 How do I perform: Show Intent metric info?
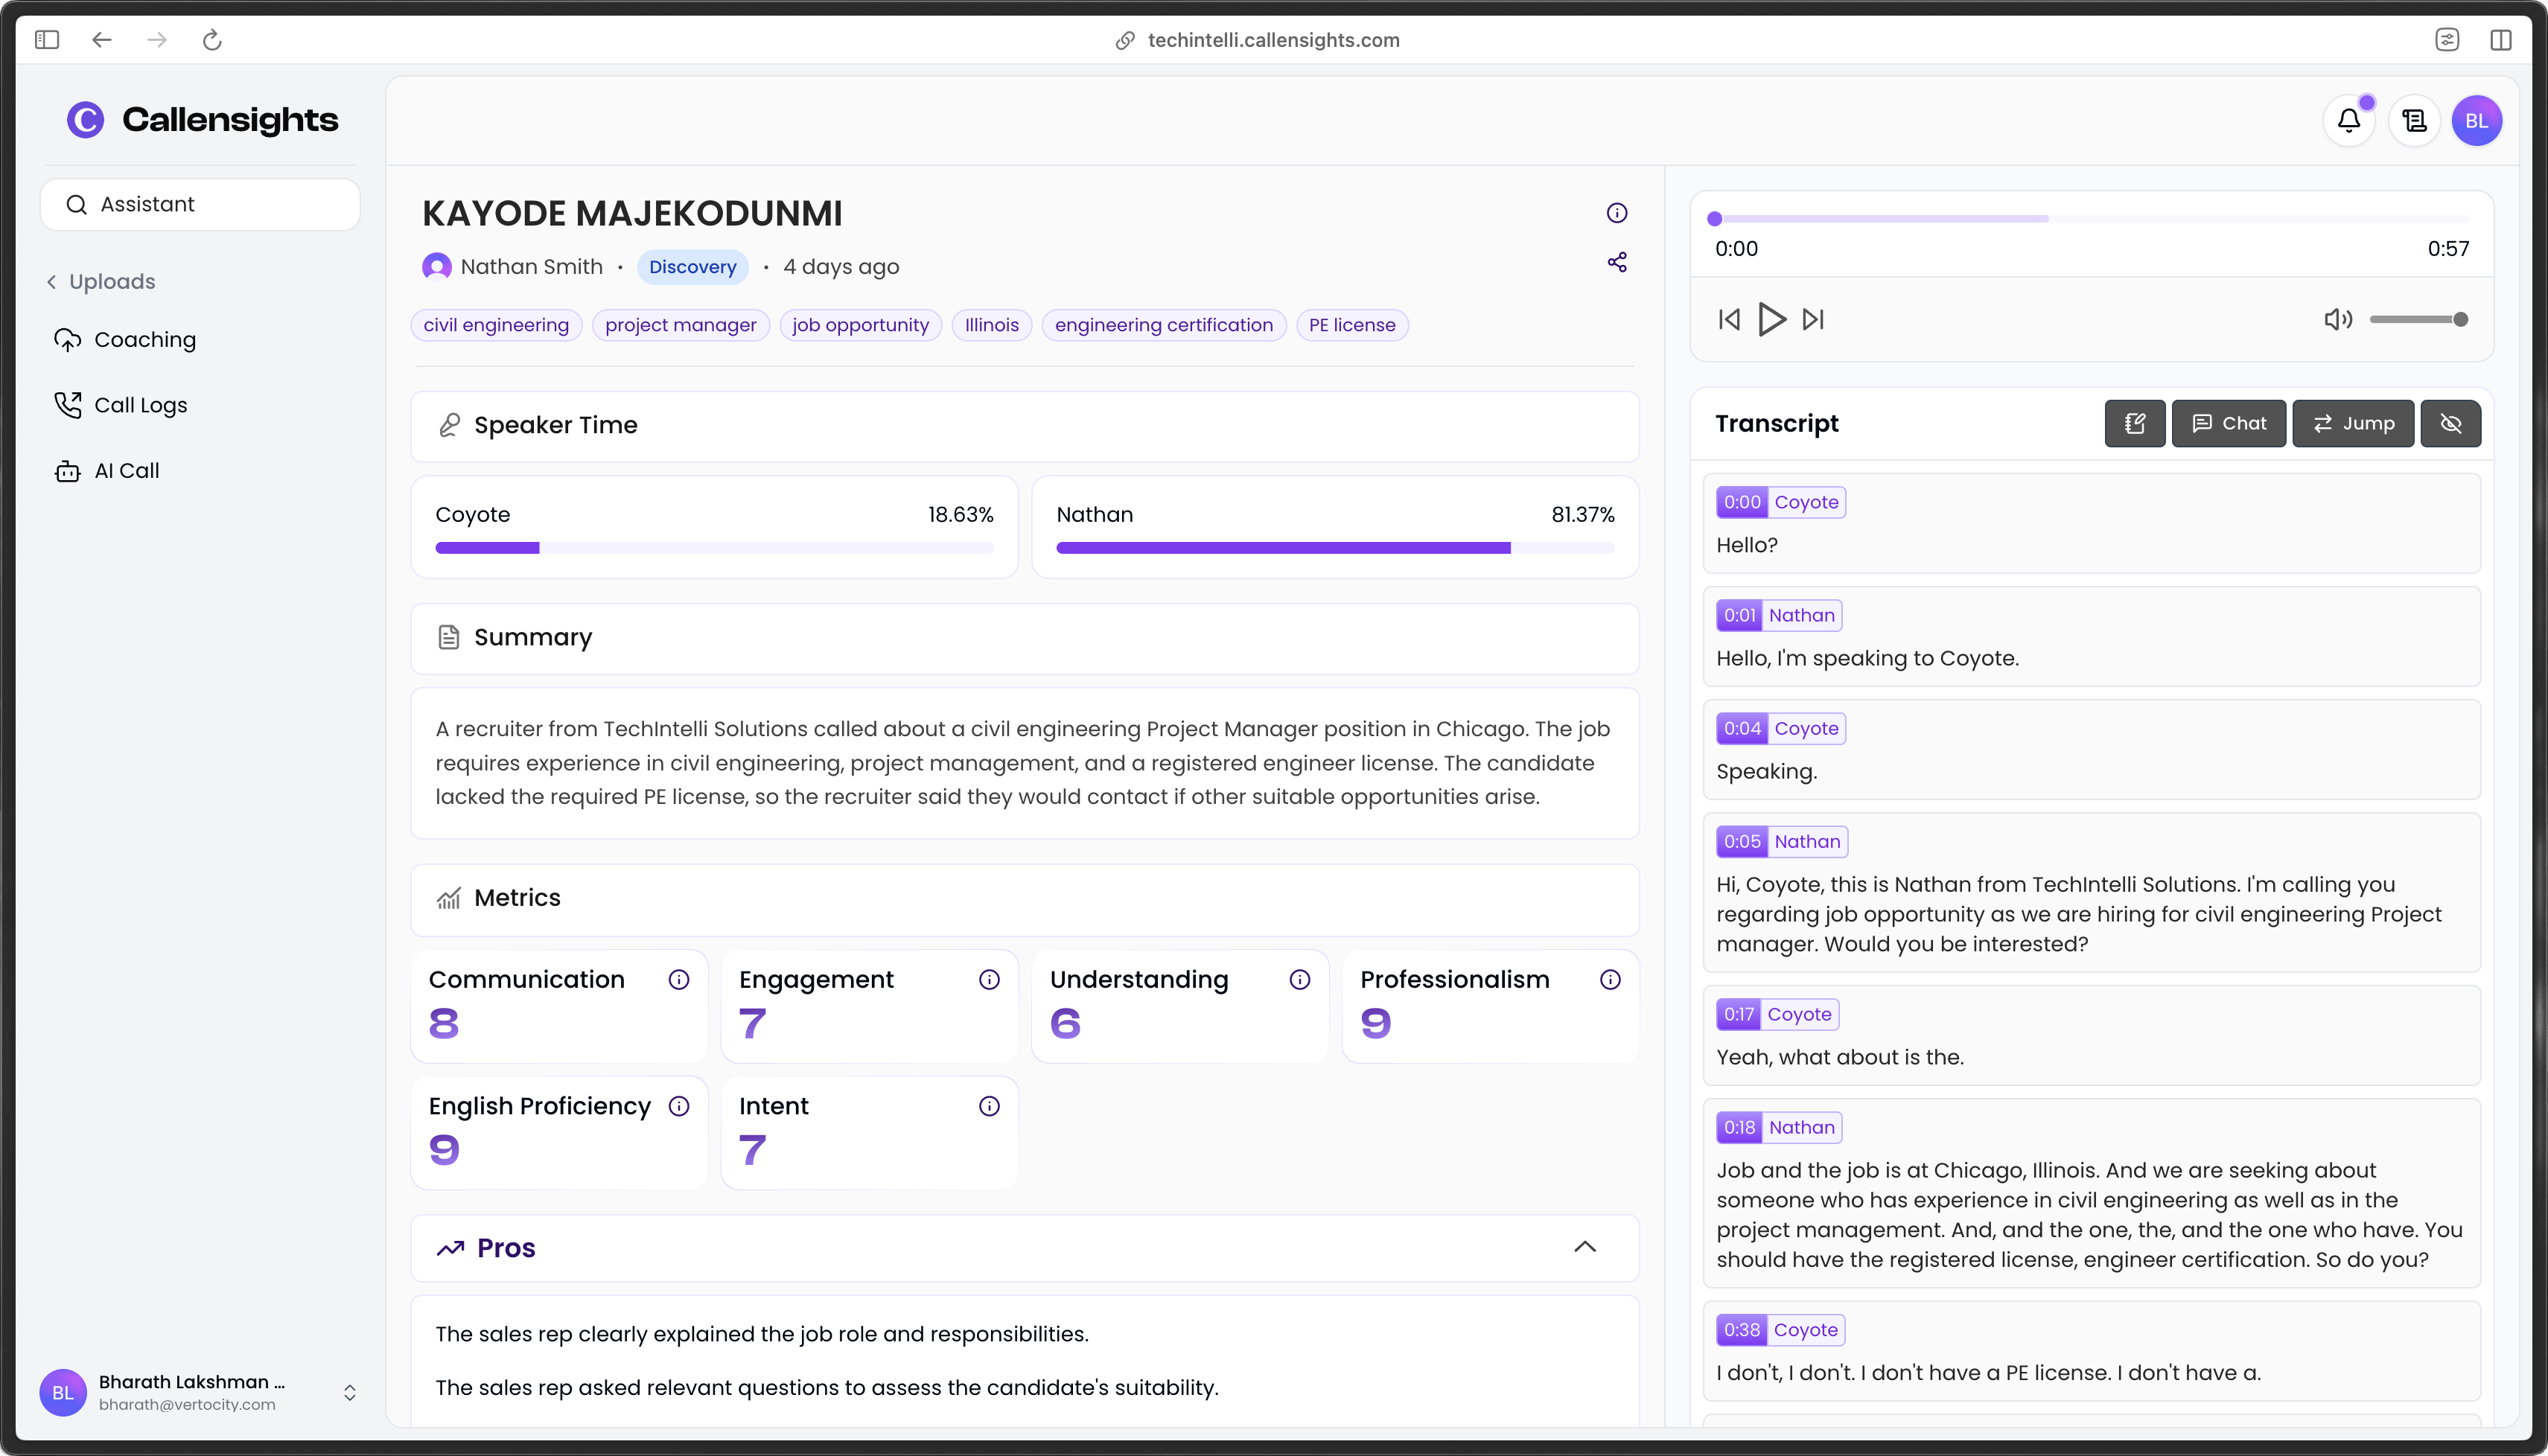[x=989, y=1105]
